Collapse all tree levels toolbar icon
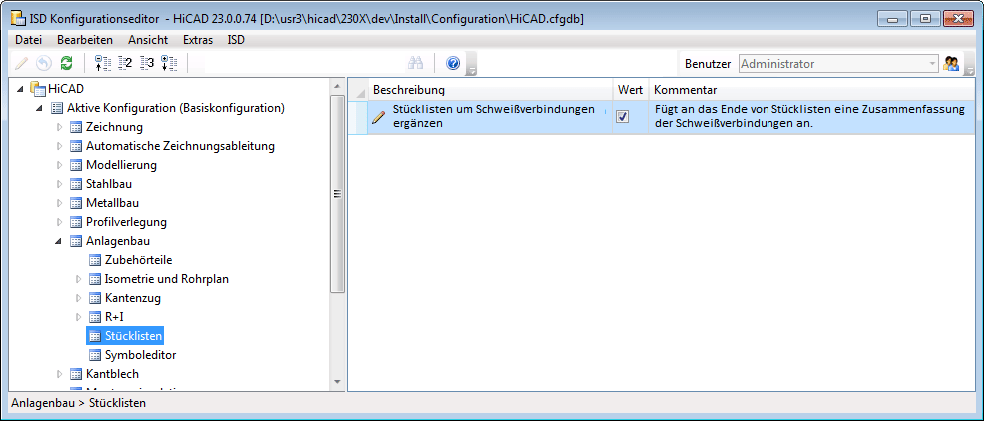Viewport: 984px width, 421px height. pyautogui.click(x=102, y=63)
